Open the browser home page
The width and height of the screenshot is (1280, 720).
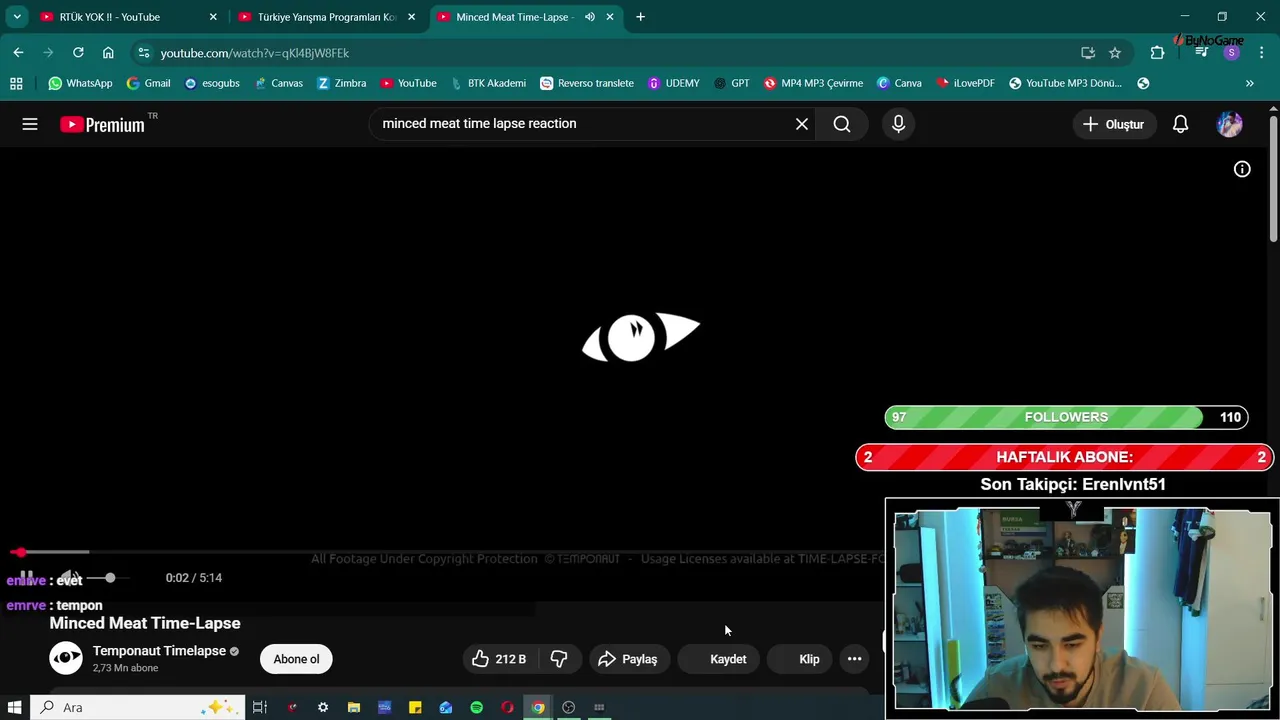point(108,53)
